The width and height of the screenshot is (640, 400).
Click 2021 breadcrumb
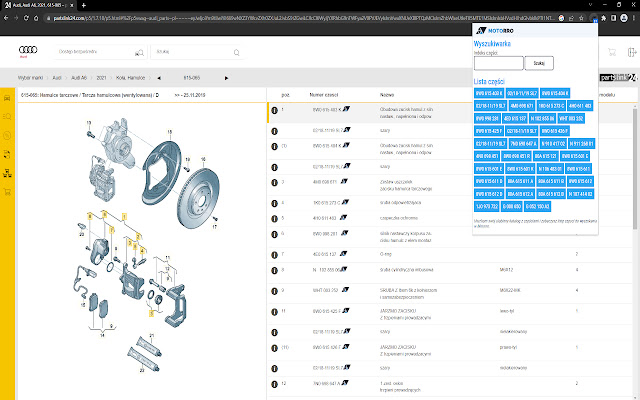pos(101,78)
